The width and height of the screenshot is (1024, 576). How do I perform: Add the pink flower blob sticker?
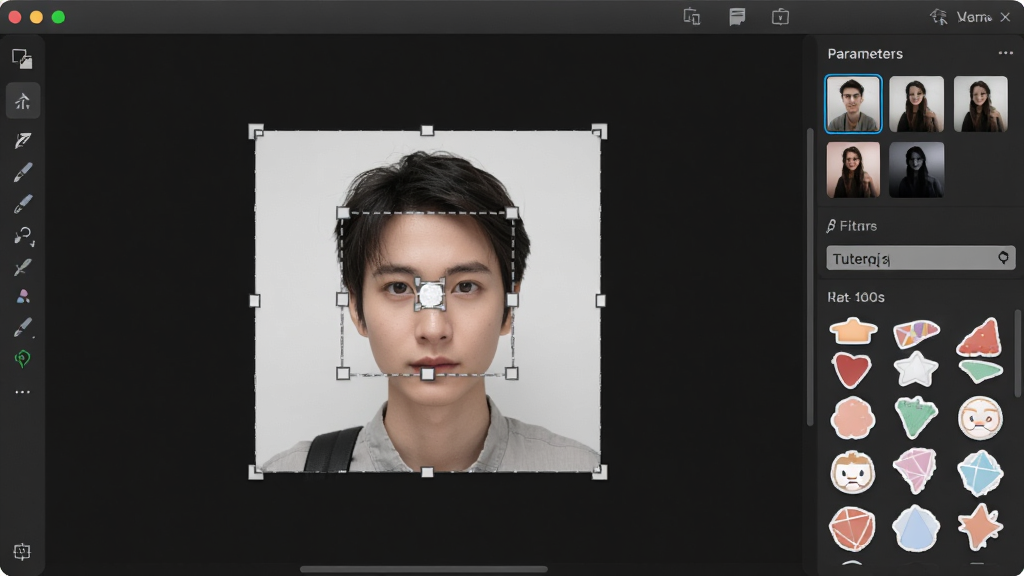pos(852,418)
